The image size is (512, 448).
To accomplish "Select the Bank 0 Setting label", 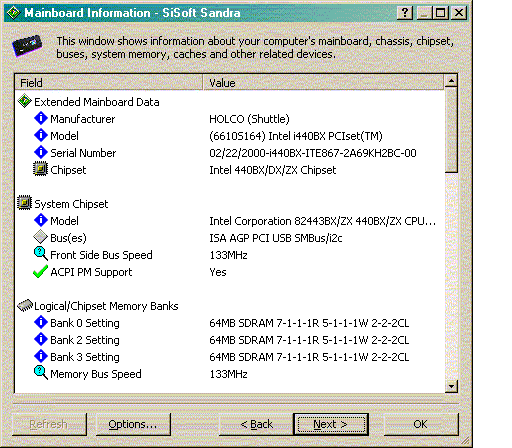I will click(x=85, y=323).
